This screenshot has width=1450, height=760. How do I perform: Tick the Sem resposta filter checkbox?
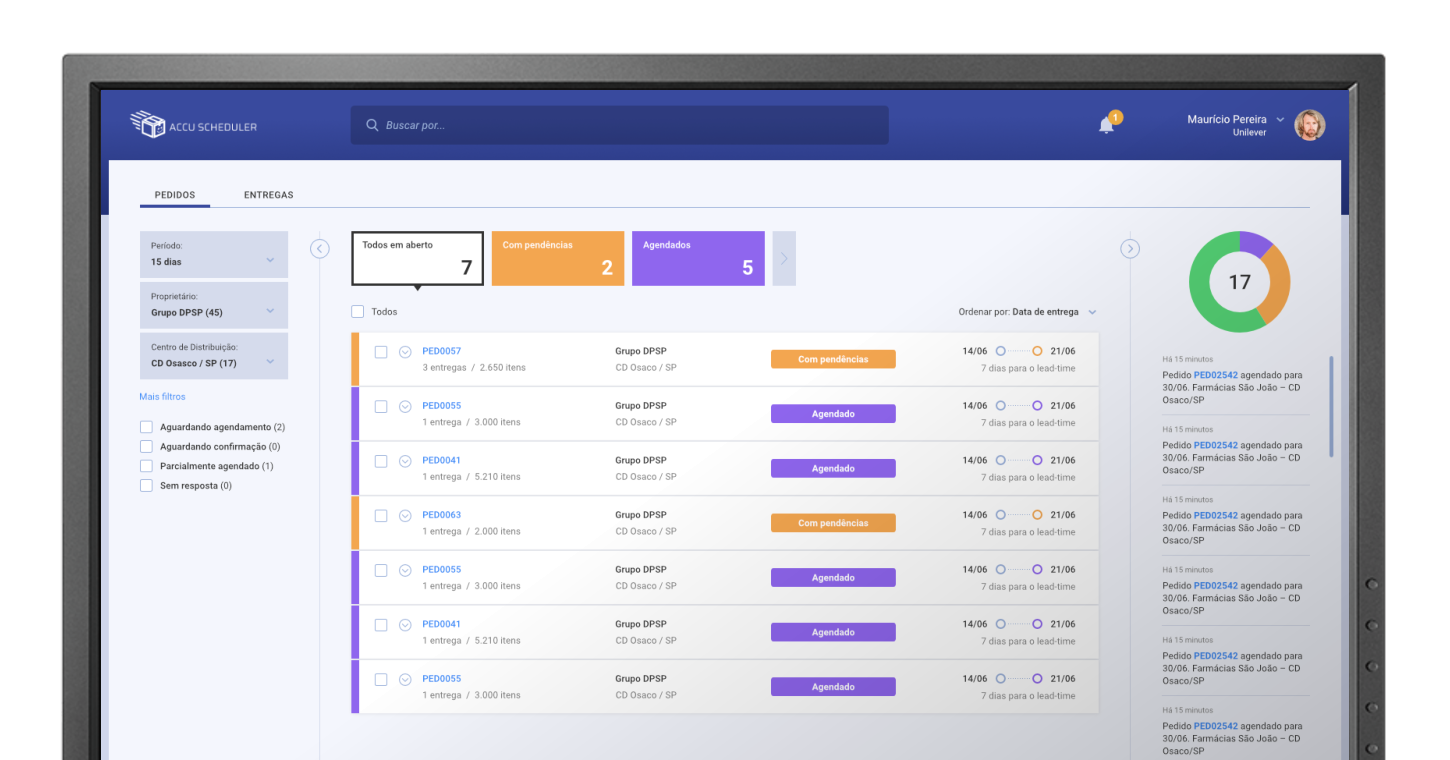coord(147,486)
